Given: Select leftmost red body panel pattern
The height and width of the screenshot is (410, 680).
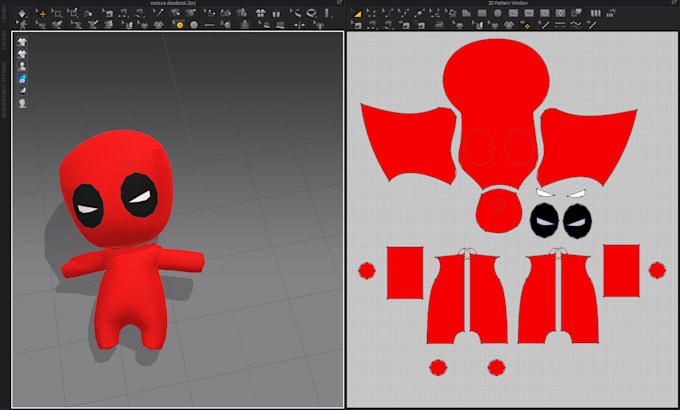Looking at the screenshot, I should (x=446, y=299).
